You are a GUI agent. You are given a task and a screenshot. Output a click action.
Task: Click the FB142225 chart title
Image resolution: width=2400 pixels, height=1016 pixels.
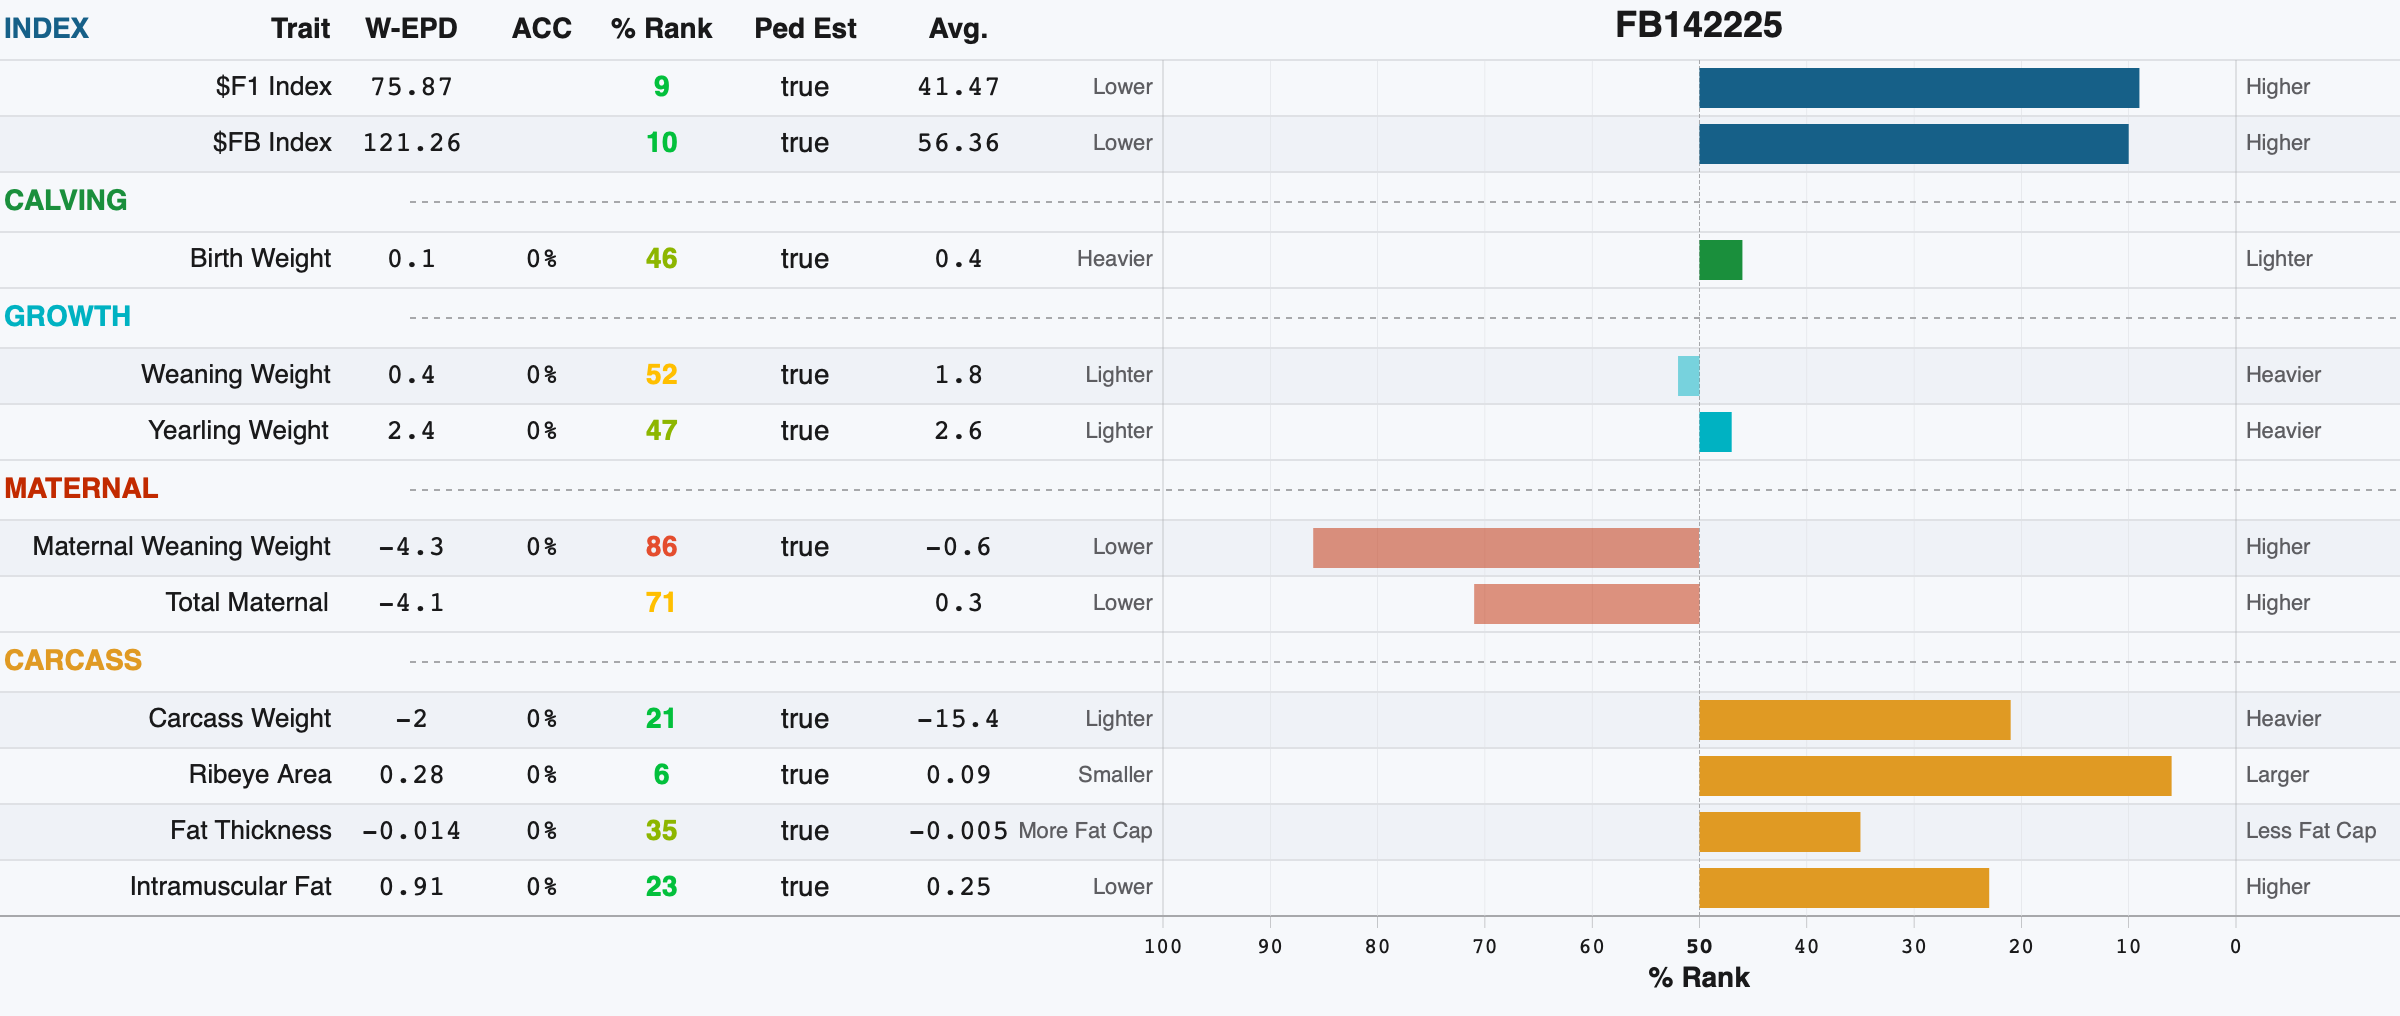click(1699, 25)
